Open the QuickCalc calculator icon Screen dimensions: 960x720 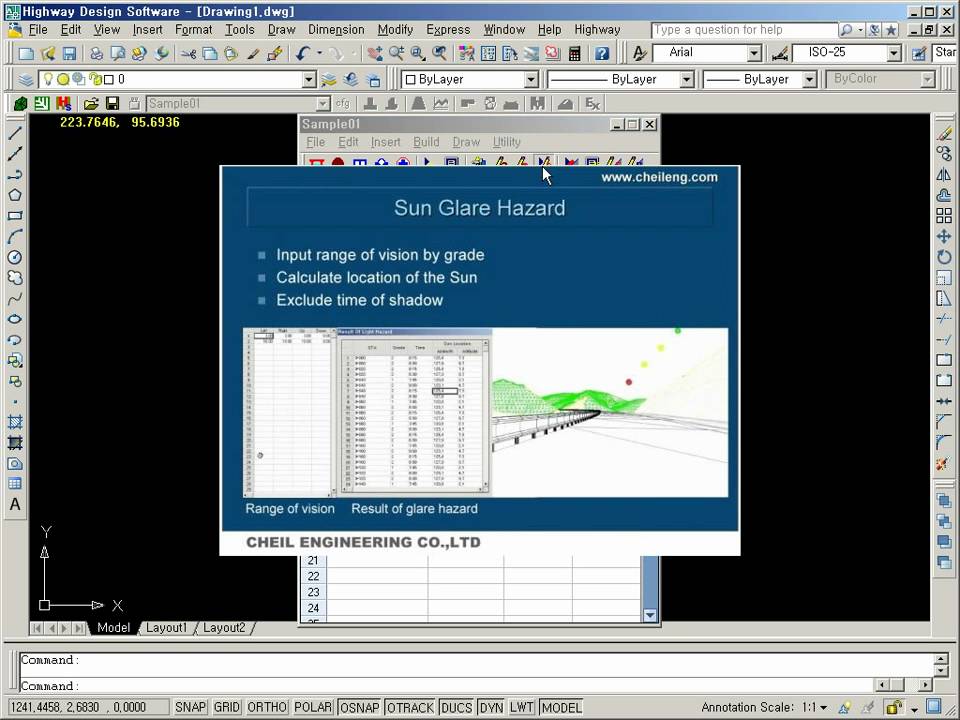click(x=574, y=54)
